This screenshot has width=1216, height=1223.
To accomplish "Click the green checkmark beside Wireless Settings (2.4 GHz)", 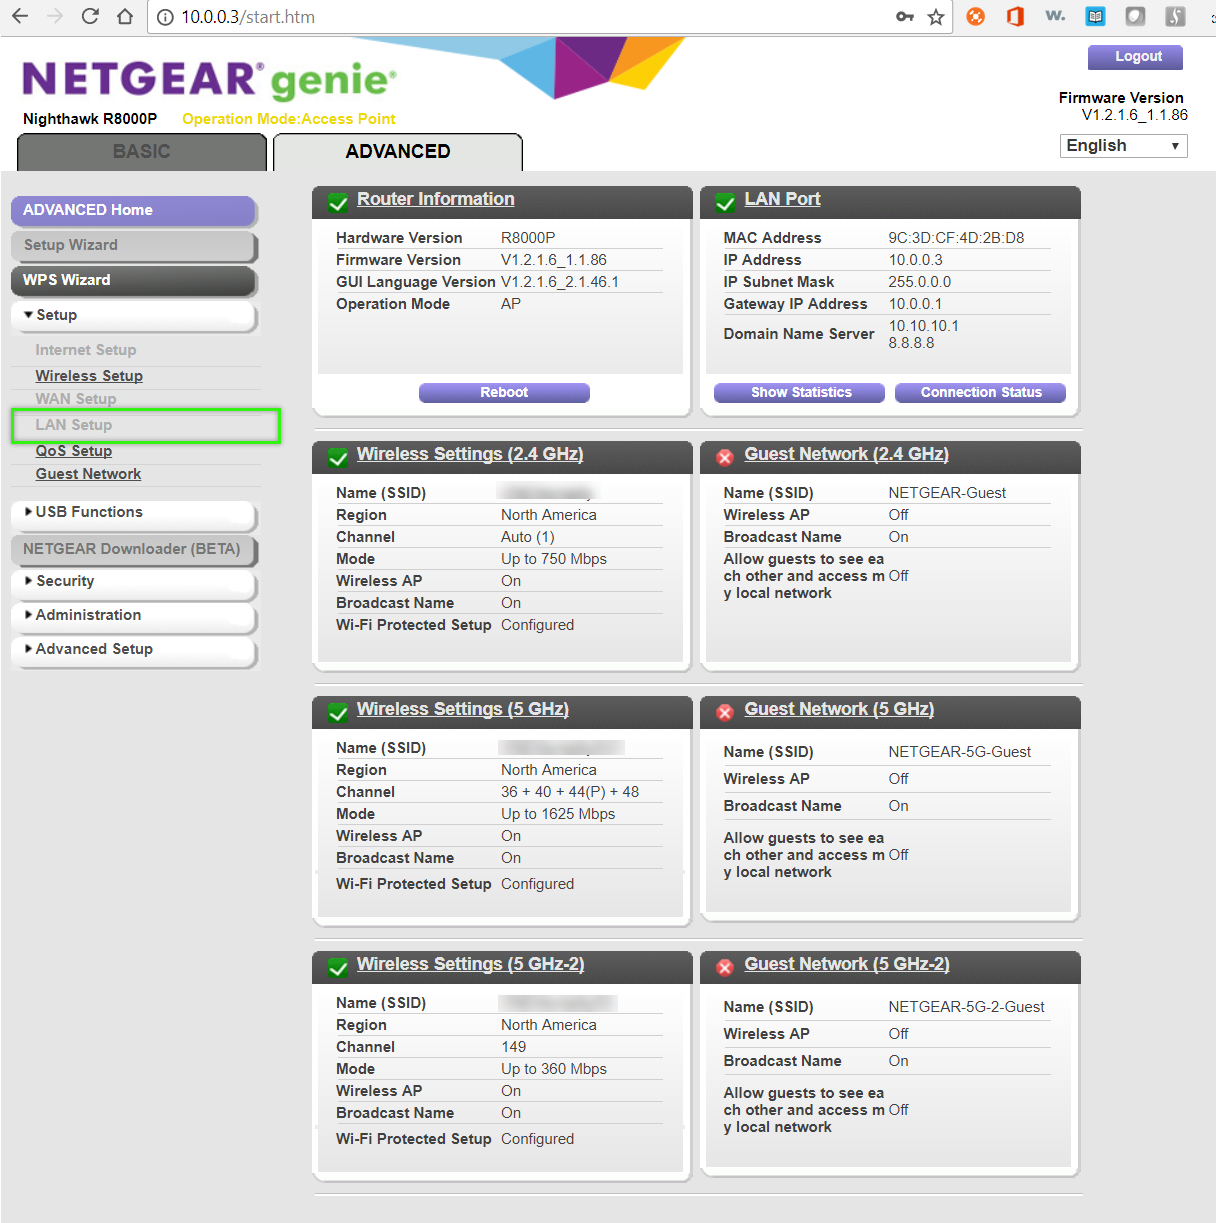I will [338, 457].
